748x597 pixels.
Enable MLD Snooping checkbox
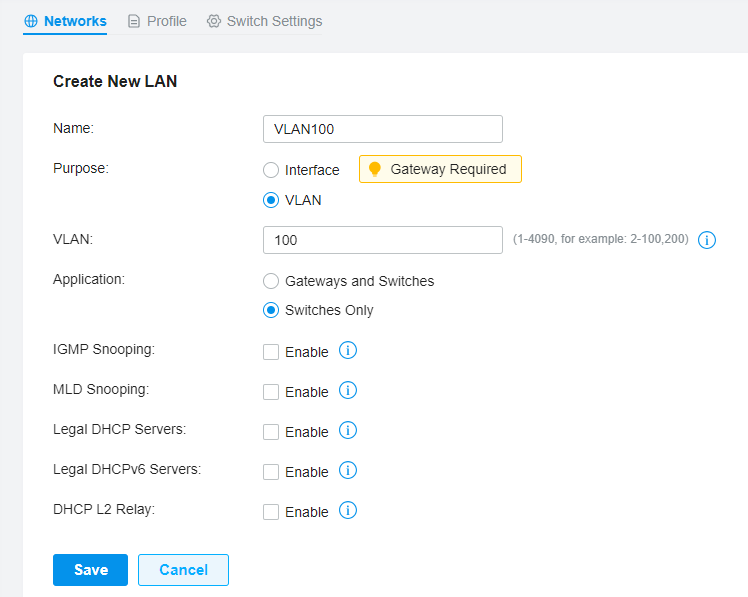click(271, 392)
